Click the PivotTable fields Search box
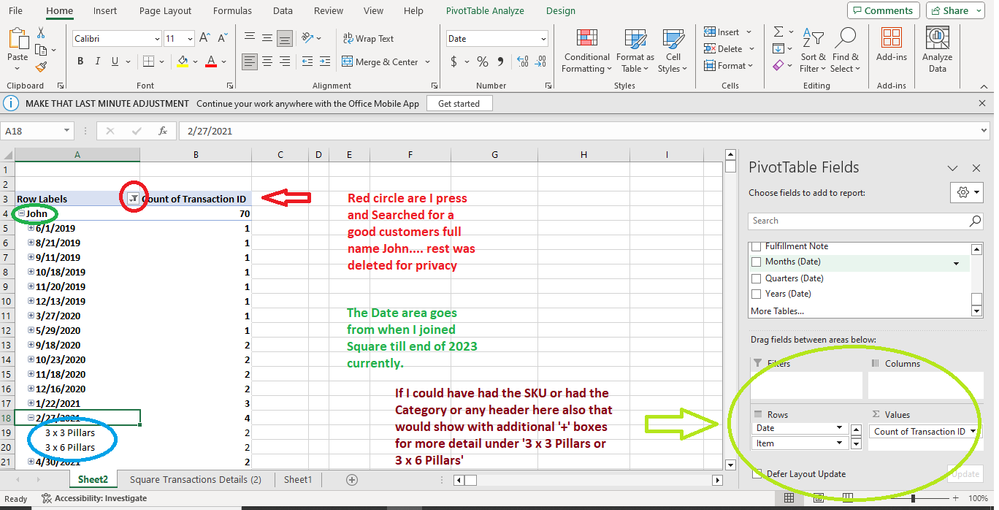999x510 pixels. tap(858, 221)
